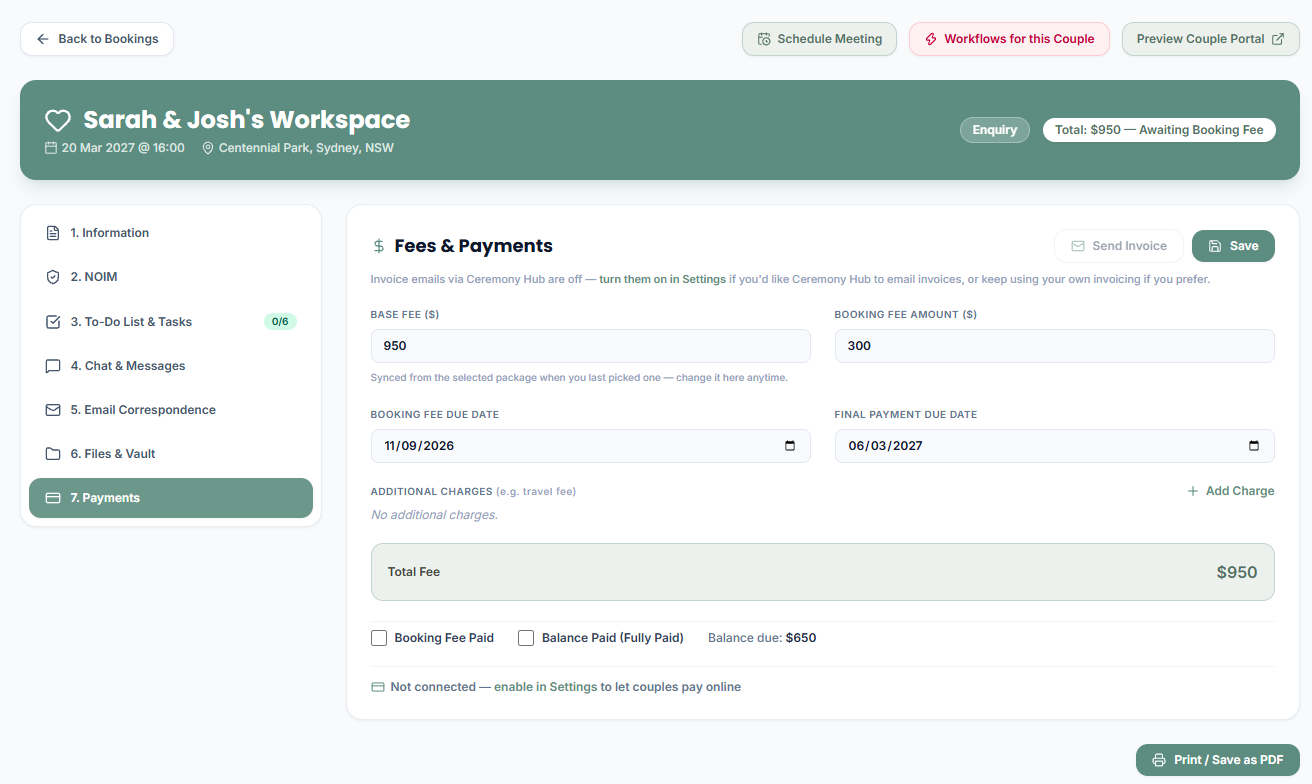Viewport: 1312px width, 784px height.
Task: Click the document icon next to Information
Action: click(x=53, y=233)
